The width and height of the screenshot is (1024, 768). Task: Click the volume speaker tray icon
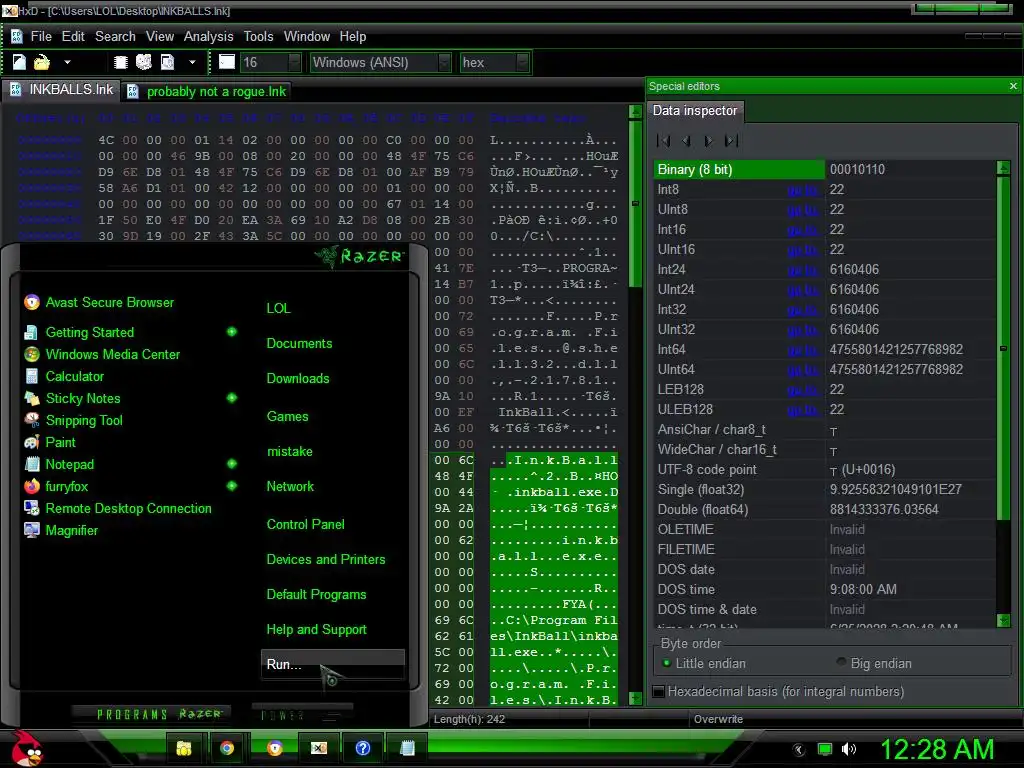(x=849, y=749)
